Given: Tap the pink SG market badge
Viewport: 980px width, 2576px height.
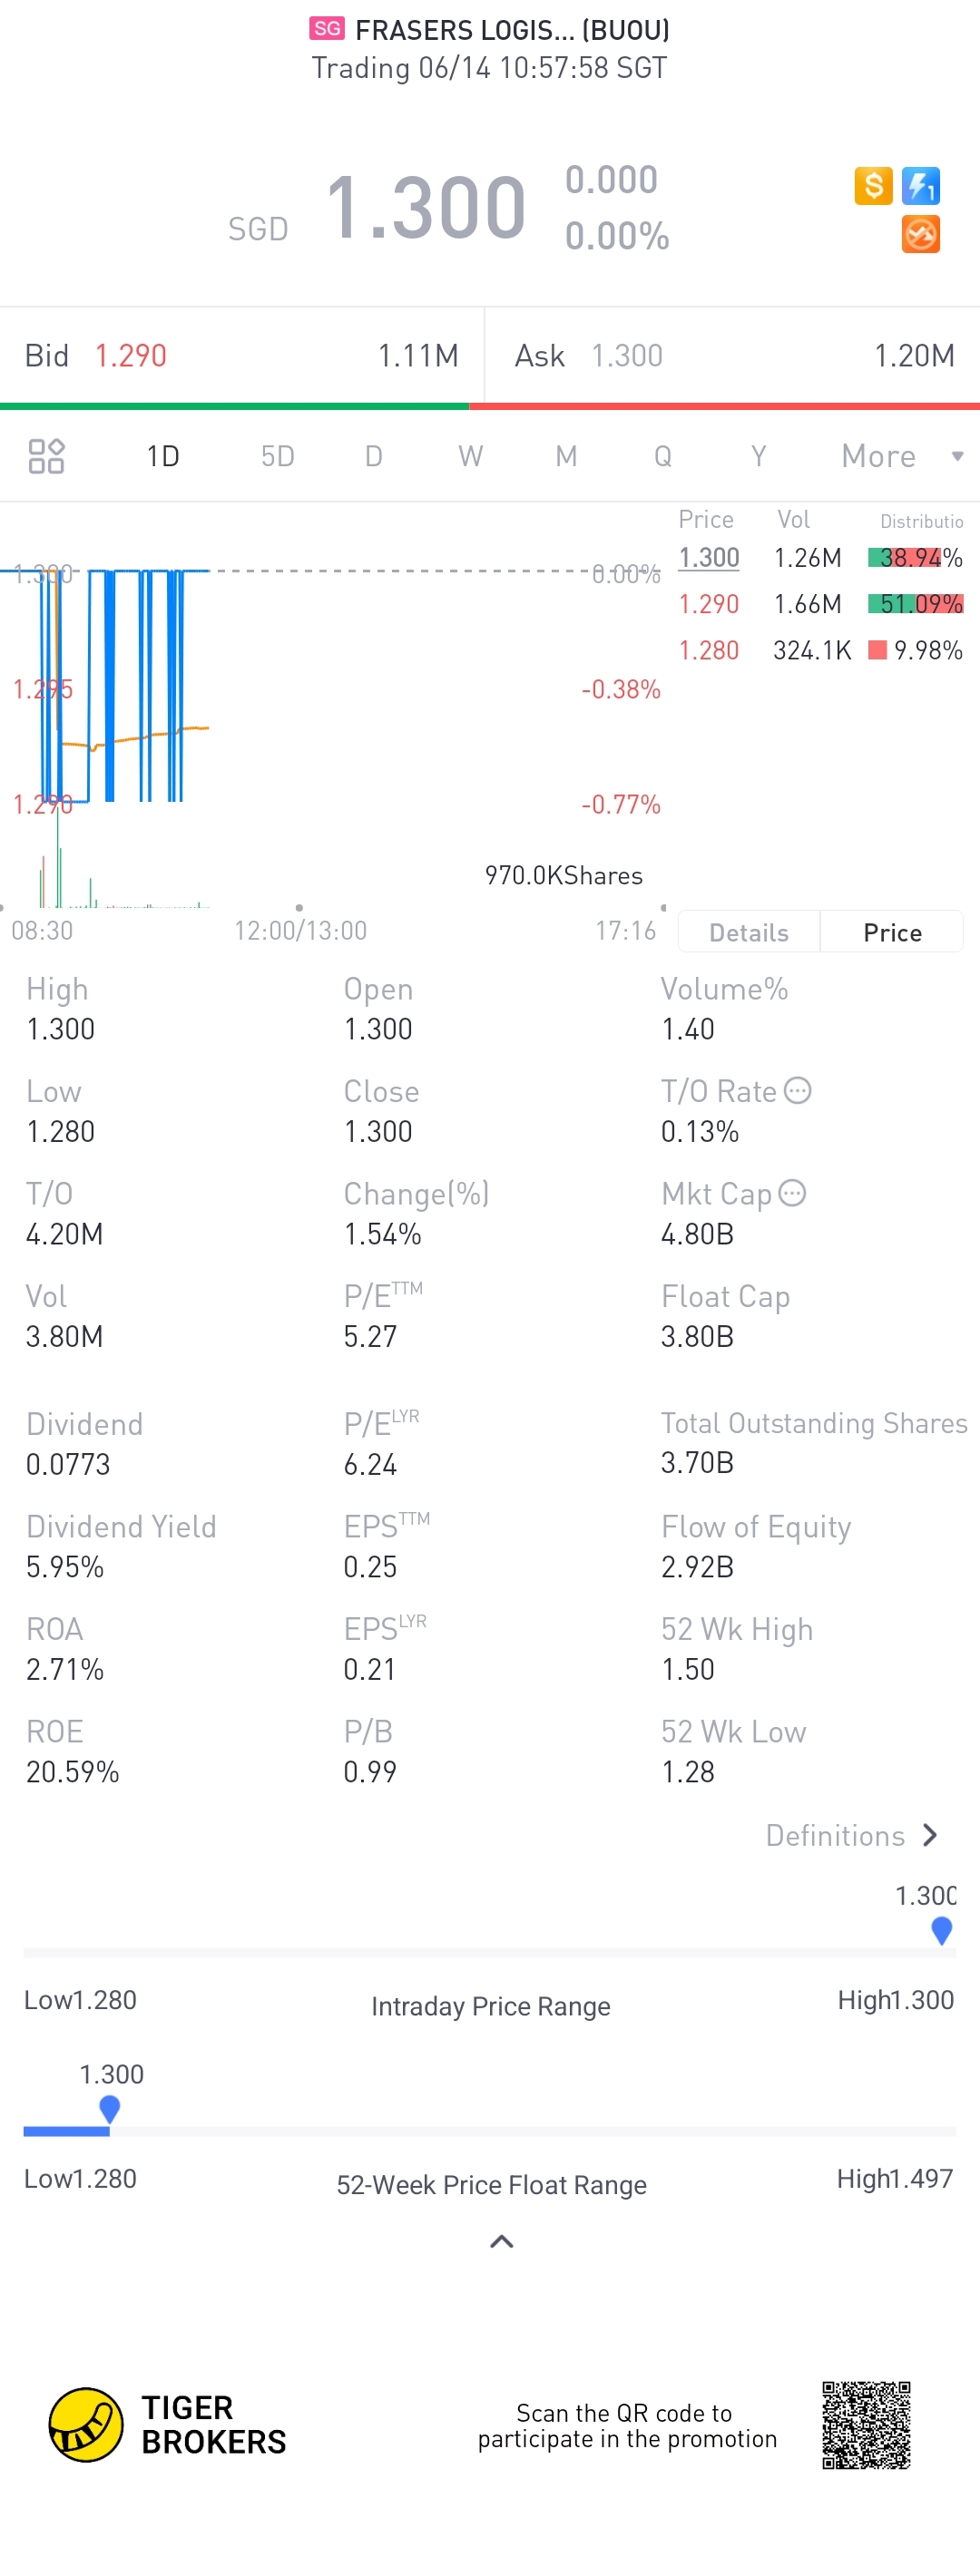Looking at the screenshot, I should coord(327,28).
